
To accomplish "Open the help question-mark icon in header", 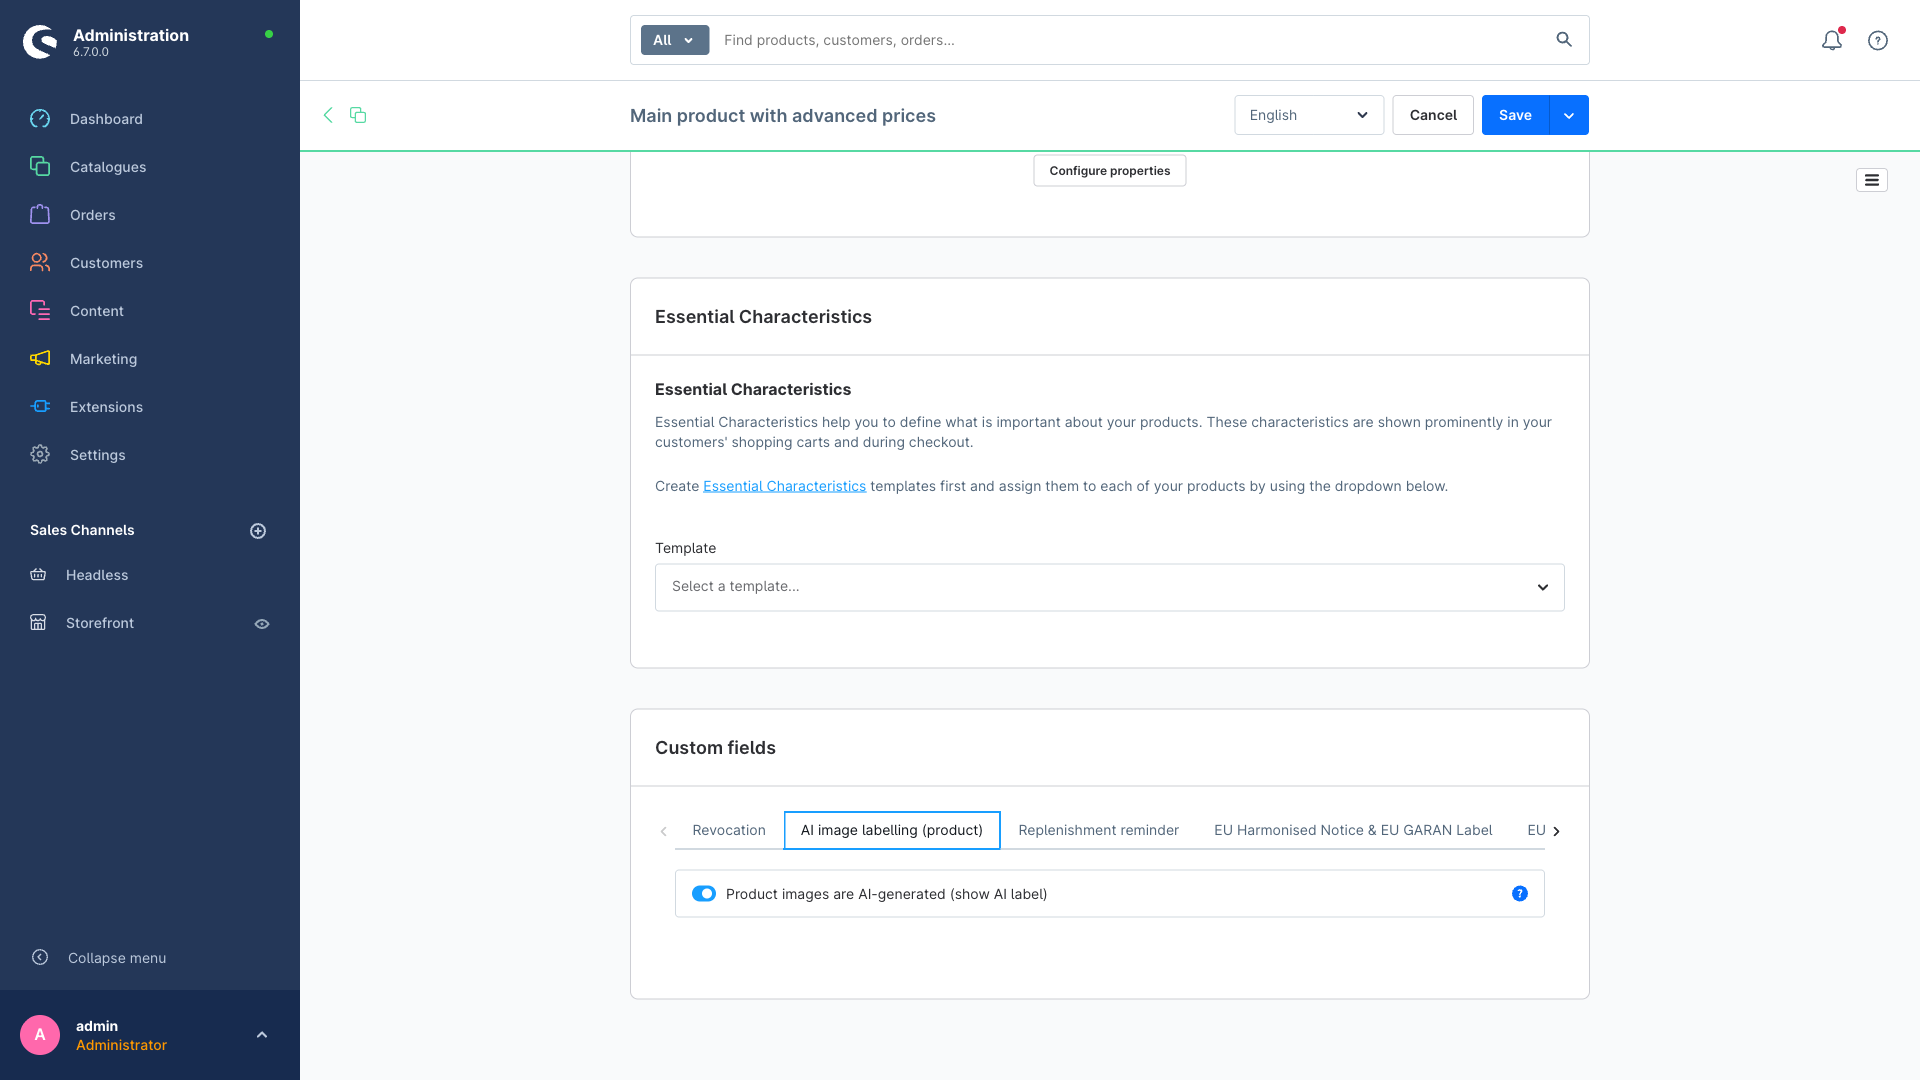I will click(1878, 40).
